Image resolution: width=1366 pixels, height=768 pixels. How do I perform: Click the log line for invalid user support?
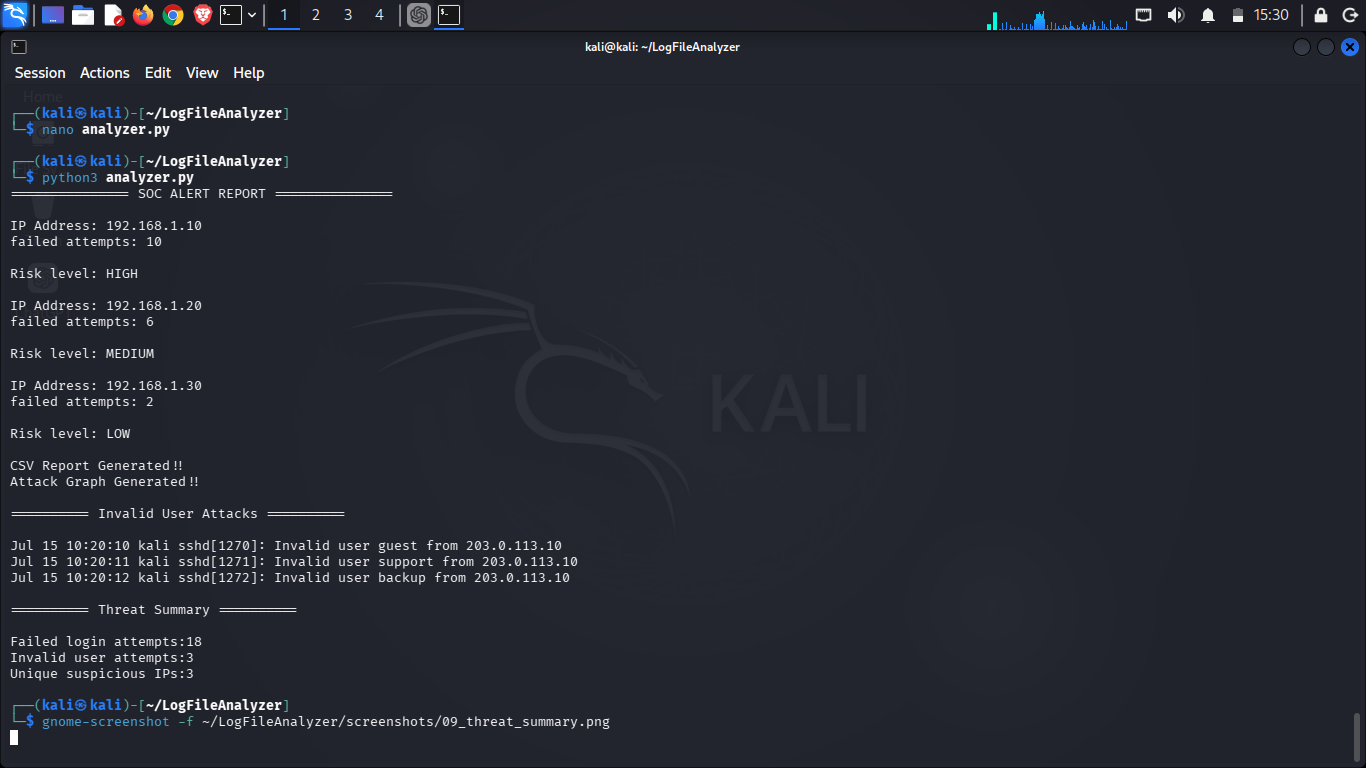(294, 562)
